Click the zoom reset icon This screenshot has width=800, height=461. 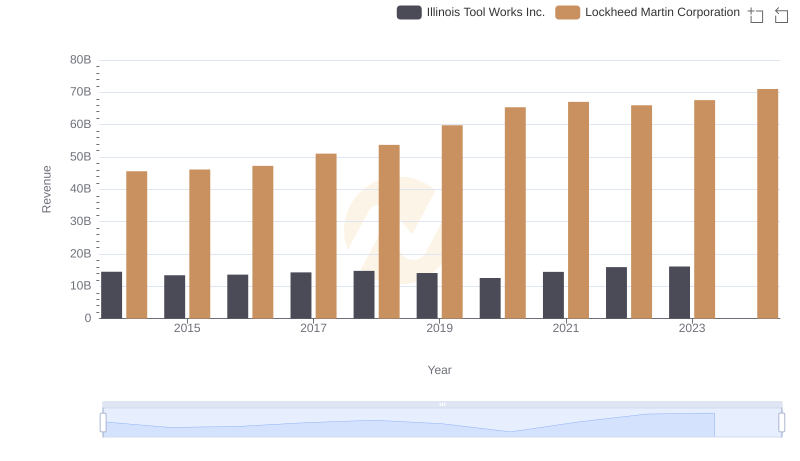tap(781, 15)
